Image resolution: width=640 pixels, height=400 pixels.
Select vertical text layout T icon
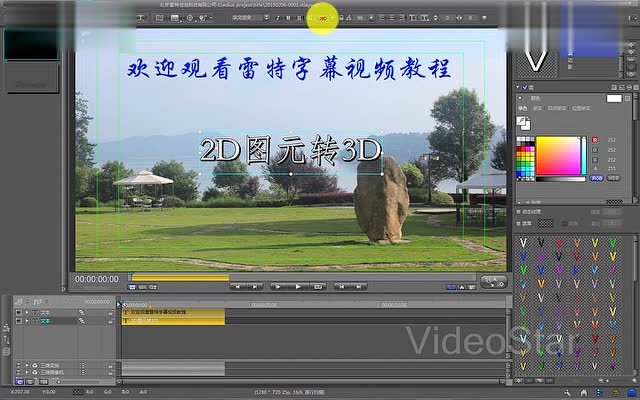point(424,18)
